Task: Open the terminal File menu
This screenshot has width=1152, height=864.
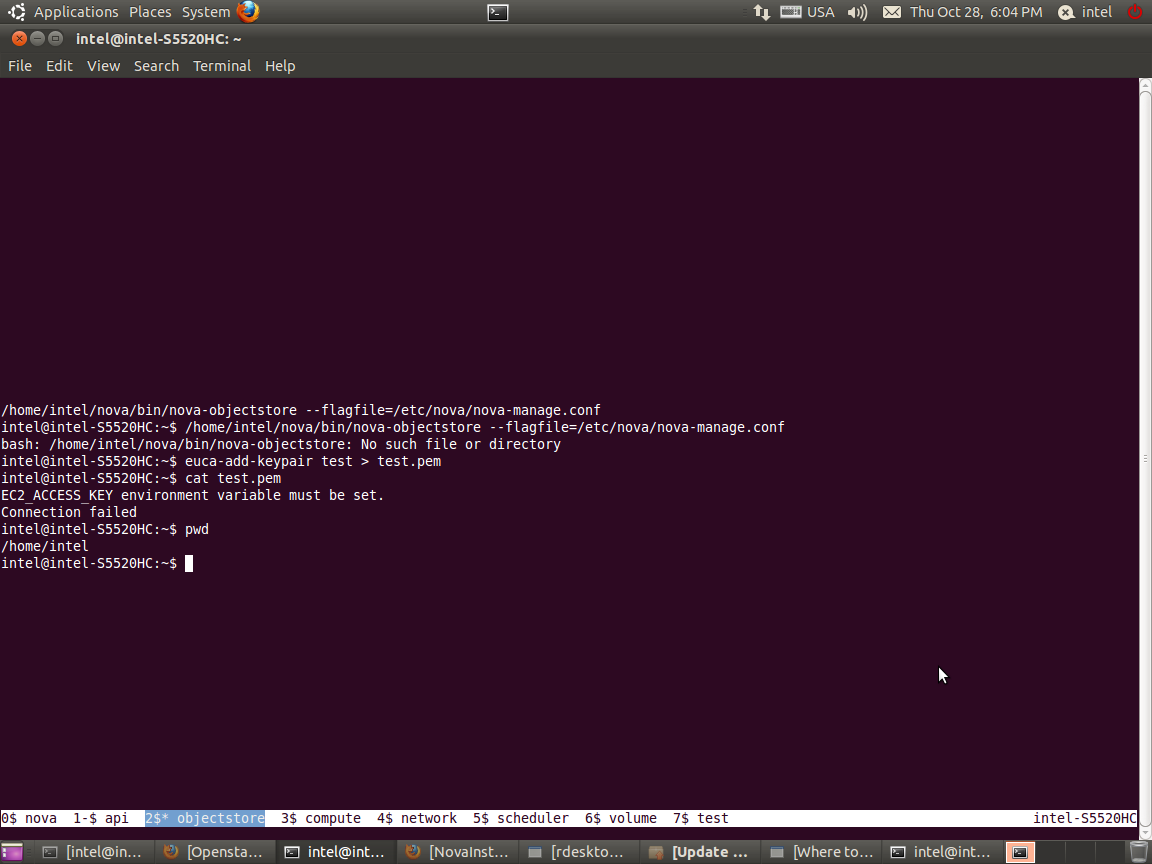Action: click(20, 66)
